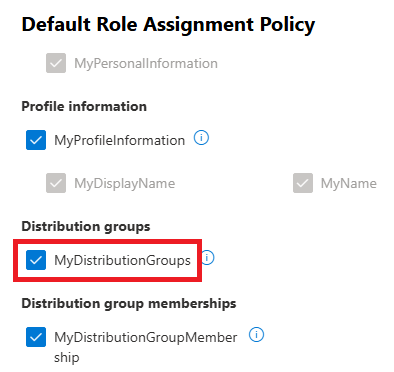Click the Default Role Assignment Policy heading
Viewport: 394px width, 372px height.
[168, 25]
